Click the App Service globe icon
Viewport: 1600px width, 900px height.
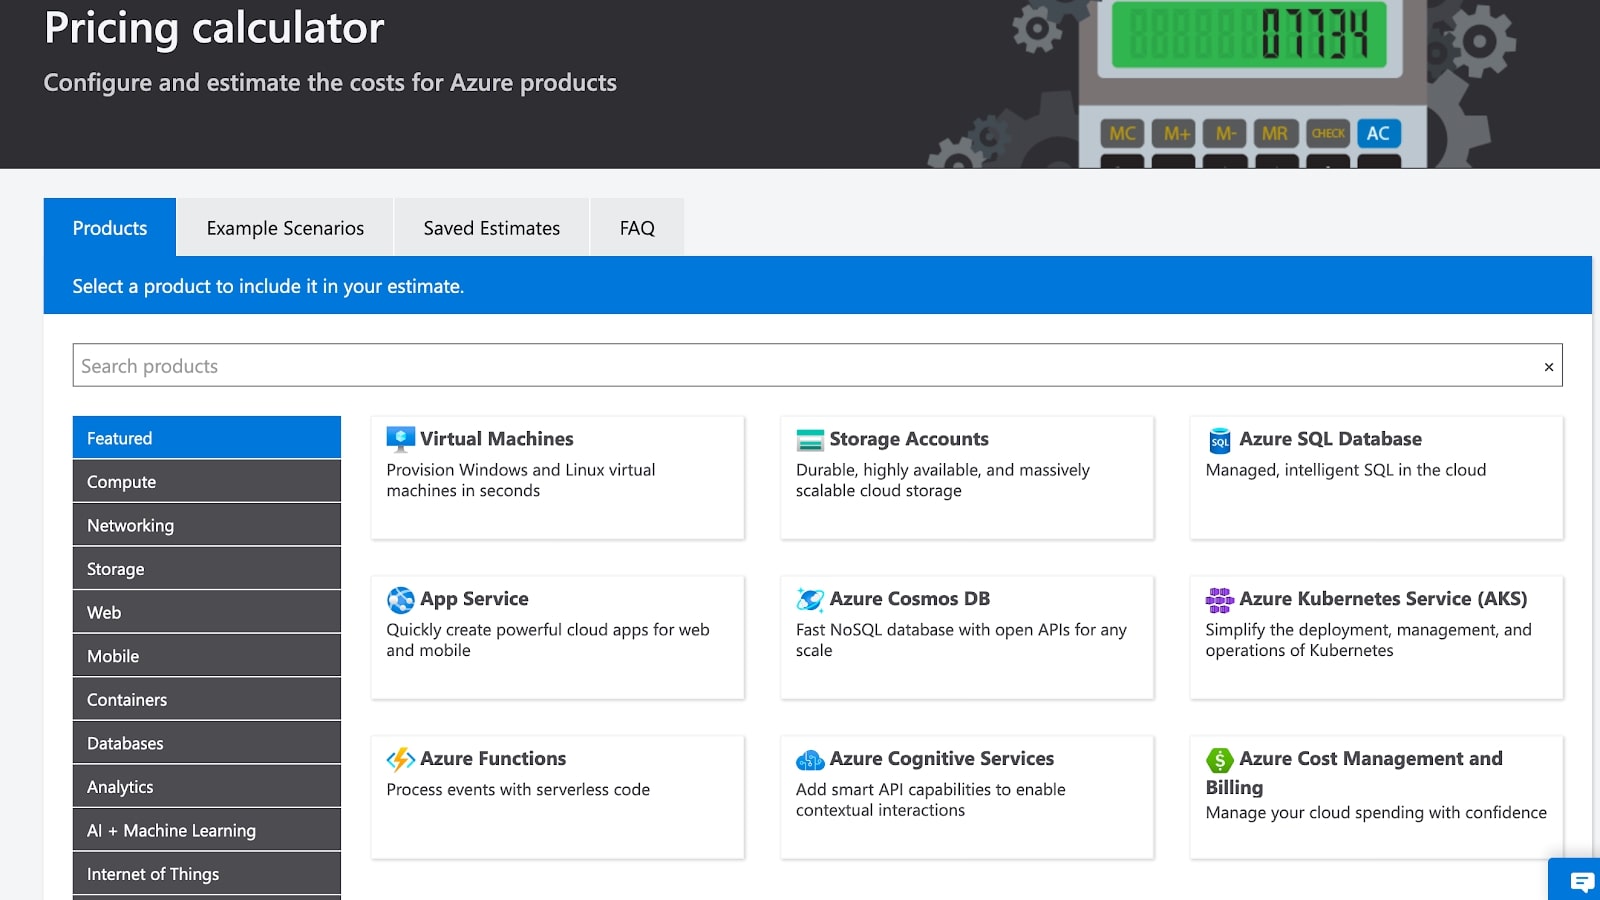coord(401,600)
